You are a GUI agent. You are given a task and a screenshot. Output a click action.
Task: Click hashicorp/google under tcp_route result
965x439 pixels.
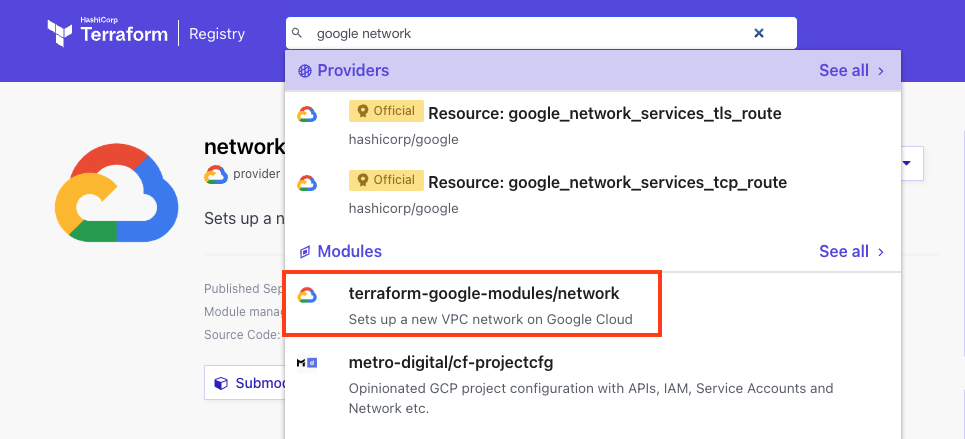403,209
